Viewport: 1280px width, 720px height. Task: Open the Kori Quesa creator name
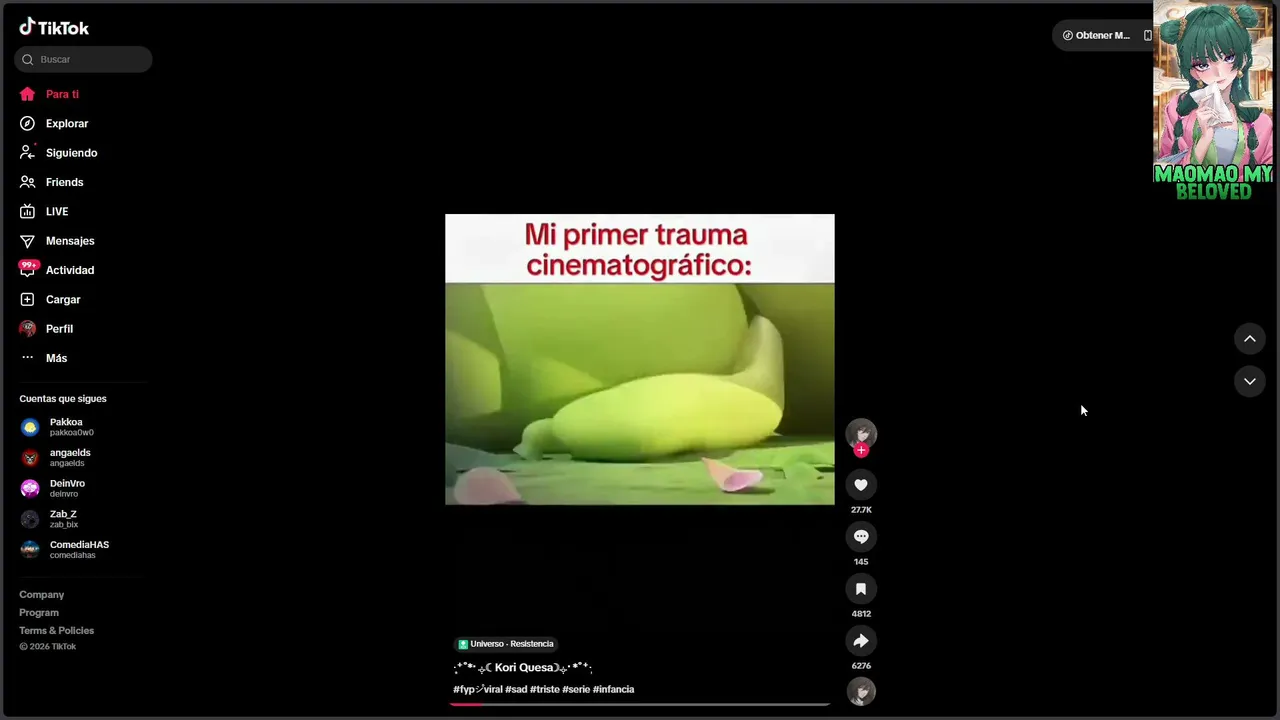(x=523, y=668)
